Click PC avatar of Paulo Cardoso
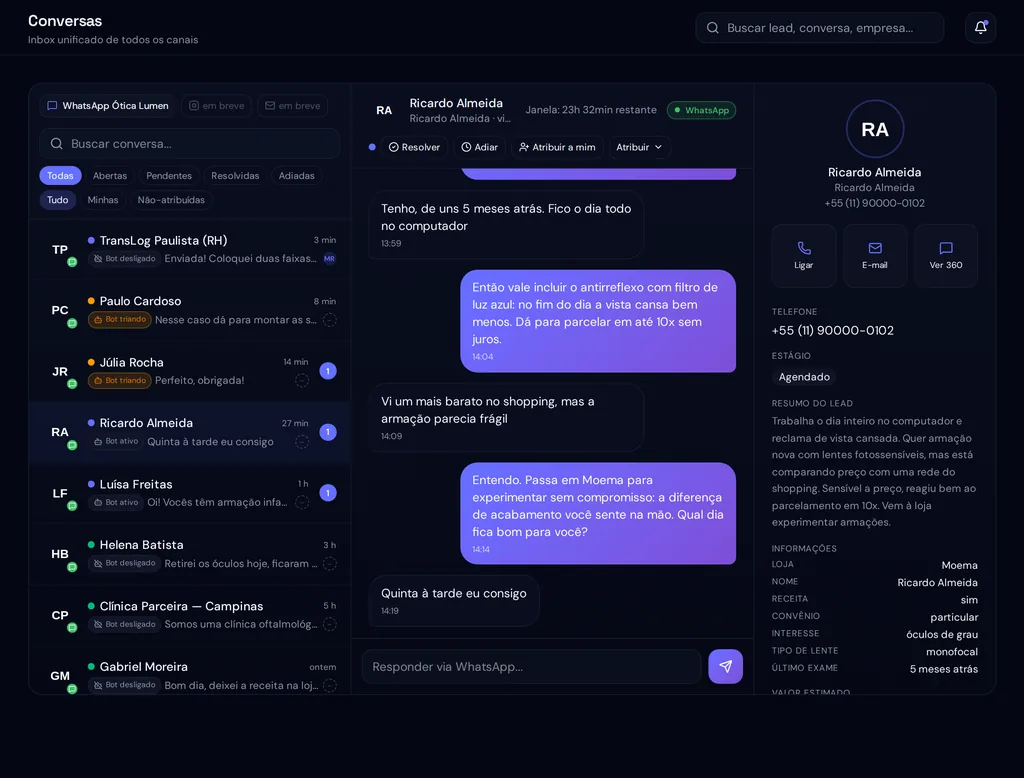 (x=60, y=310)
